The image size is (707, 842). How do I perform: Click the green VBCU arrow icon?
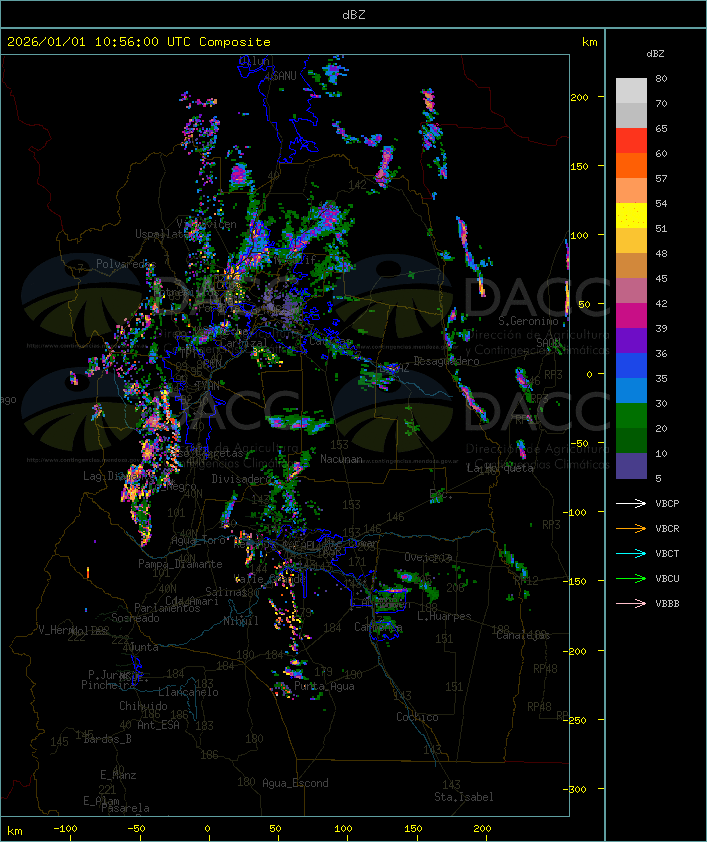click(x=631, y=578)
